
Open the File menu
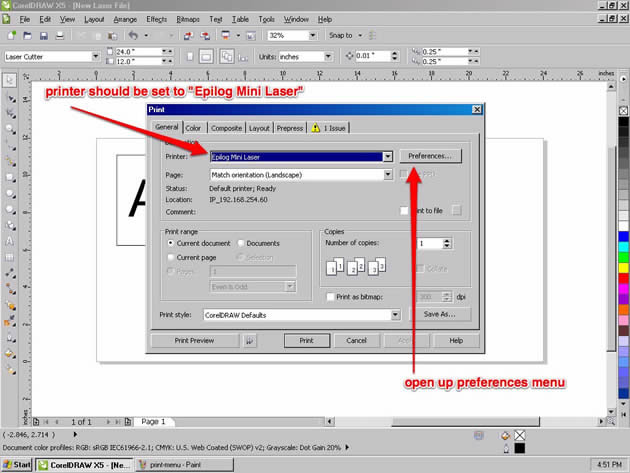[25, 19]
